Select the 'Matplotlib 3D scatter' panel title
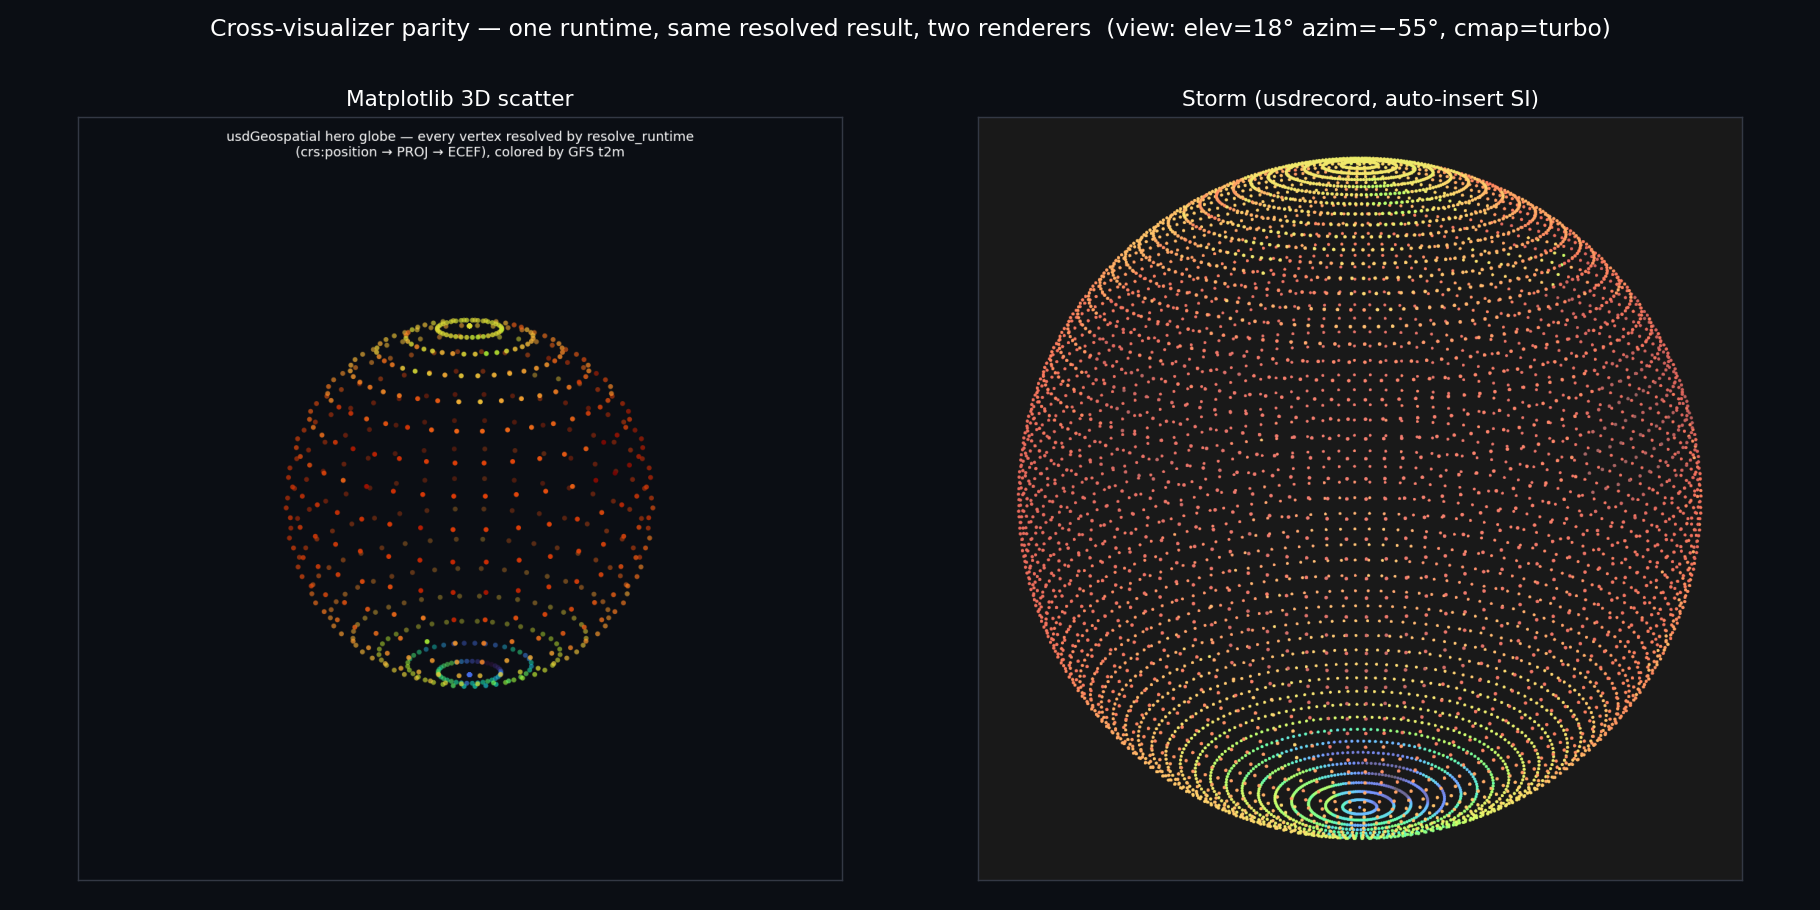Viewport: 1820px width, 910px height. (460, 99)
